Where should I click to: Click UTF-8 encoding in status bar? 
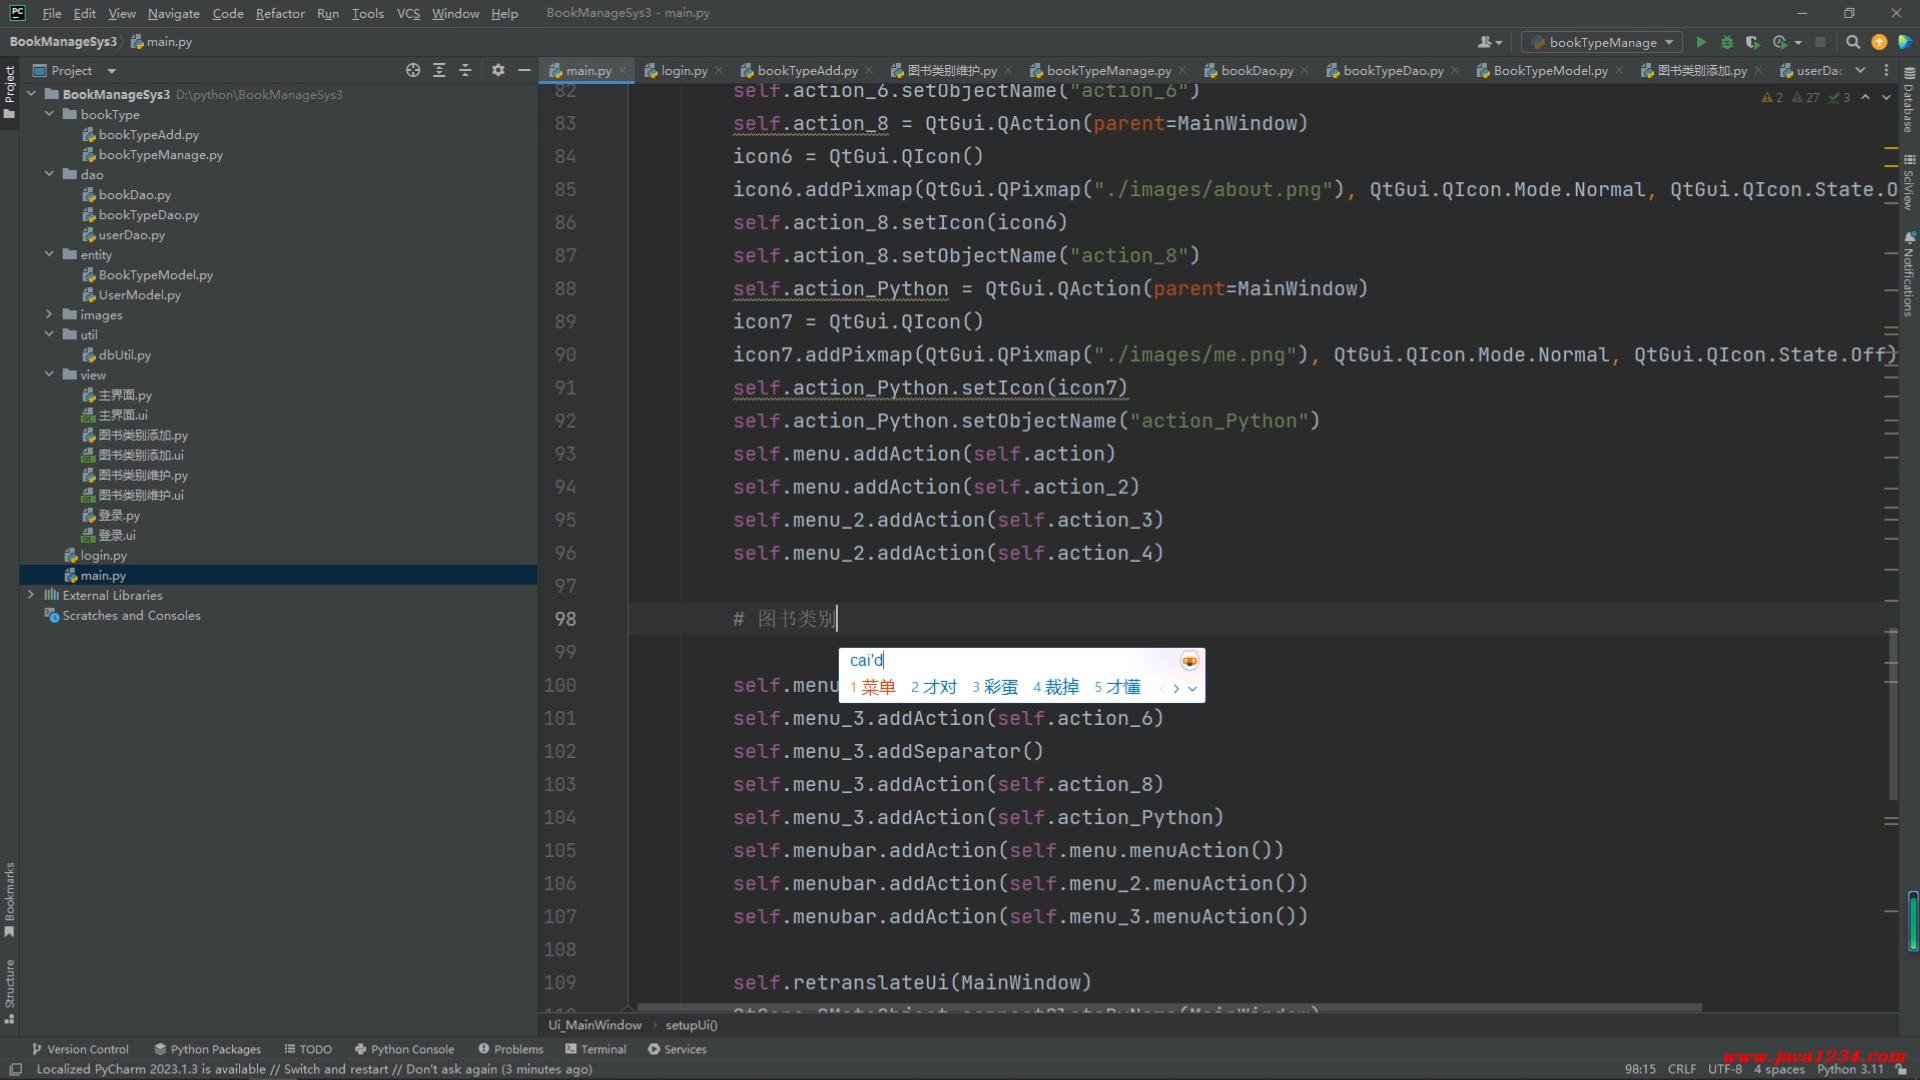coord(1725,1069)
